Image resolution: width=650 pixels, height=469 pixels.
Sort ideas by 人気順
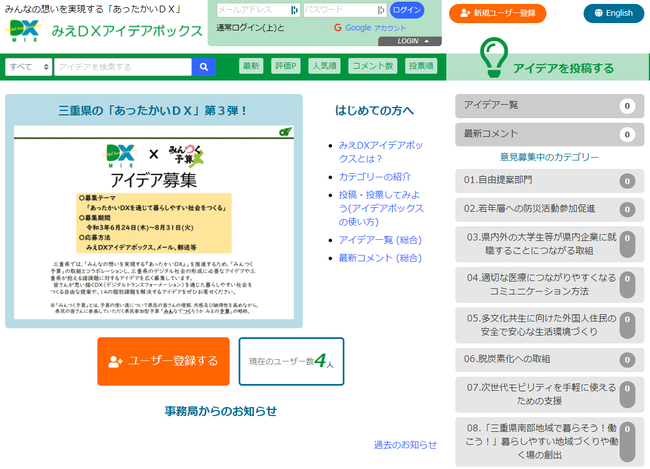click(x=324, y=66)
